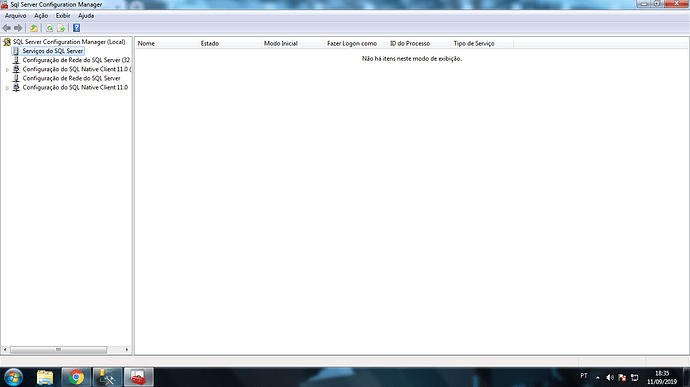Click icon beside SQL Native Client 11.0 (
Image resolution: width=690 pixels, height=387 pixels.
tap(16, 69)
